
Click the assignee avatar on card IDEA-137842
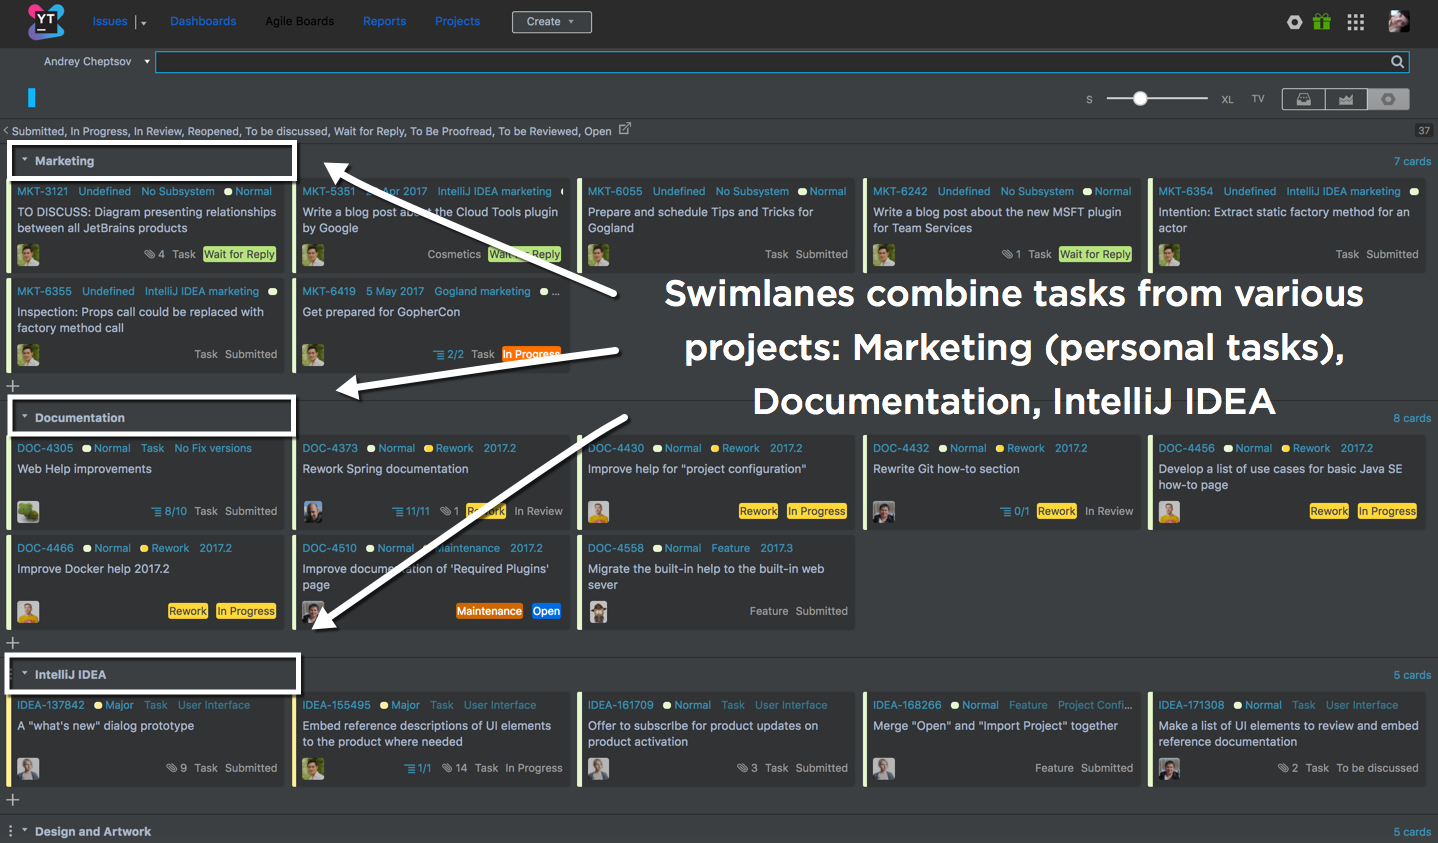(x=28, y=769)
